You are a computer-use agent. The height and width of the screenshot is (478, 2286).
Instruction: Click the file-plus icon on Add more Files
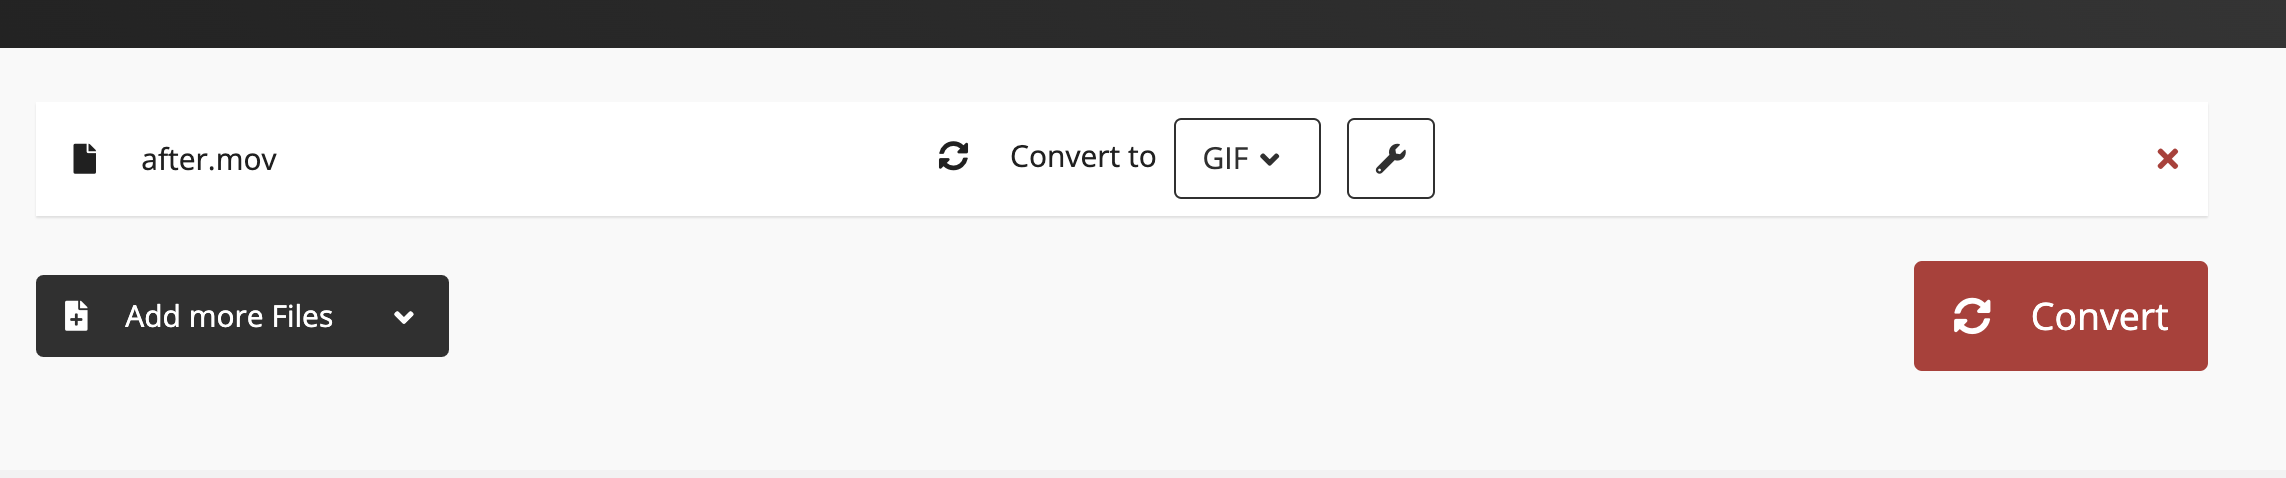77,316
